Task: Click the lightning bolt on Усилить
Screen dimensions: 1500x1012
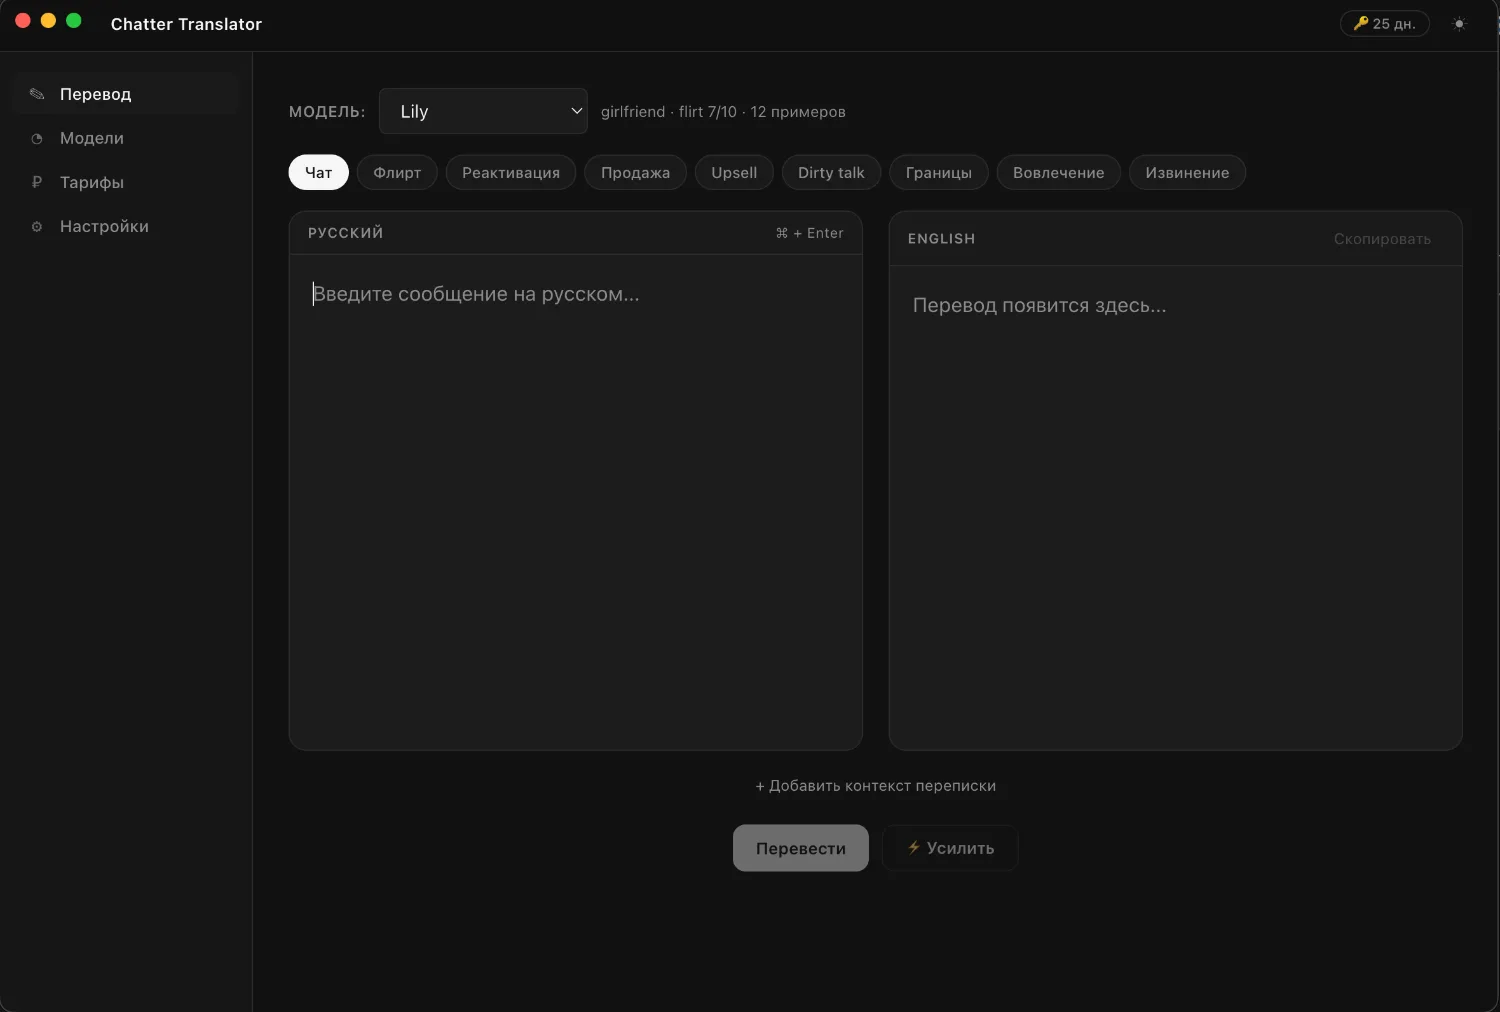Action: point(913,847)
